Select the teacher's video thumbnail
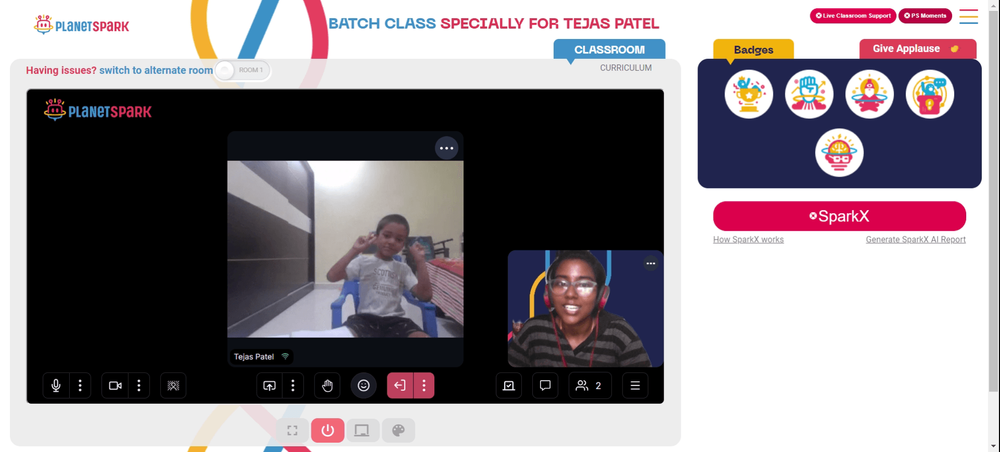The height and width of the screenshot is (452, 1000). click(x=585, y=309)
